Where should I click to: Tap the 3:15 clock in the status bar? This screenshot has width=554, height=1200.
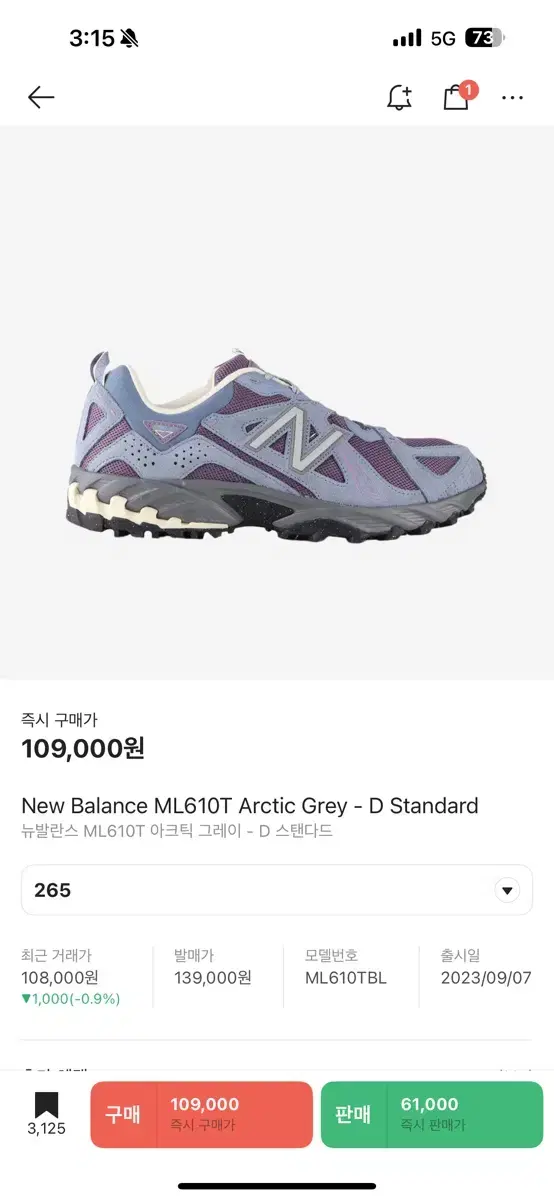tap(92, 38)
